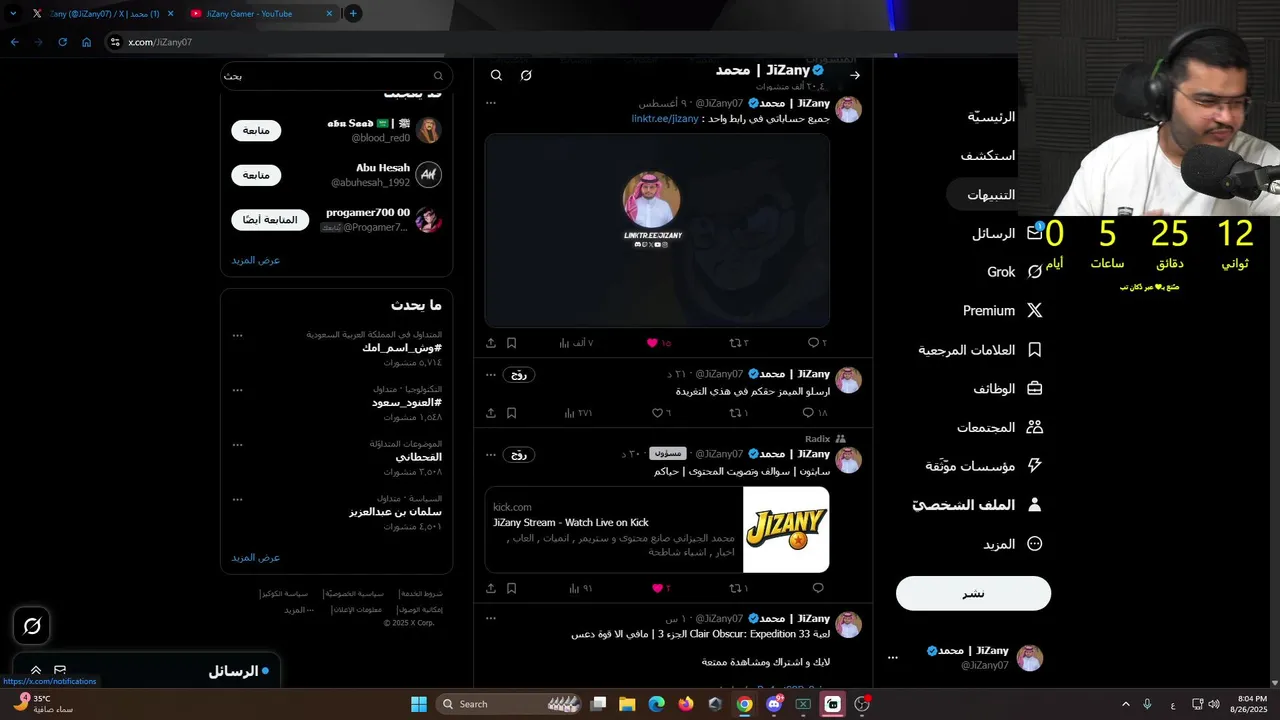Viewport: 1280px width, 720px height.
Task: Open the Profile (الملف الشخصي) person icon
Action: coord(1035,505)
